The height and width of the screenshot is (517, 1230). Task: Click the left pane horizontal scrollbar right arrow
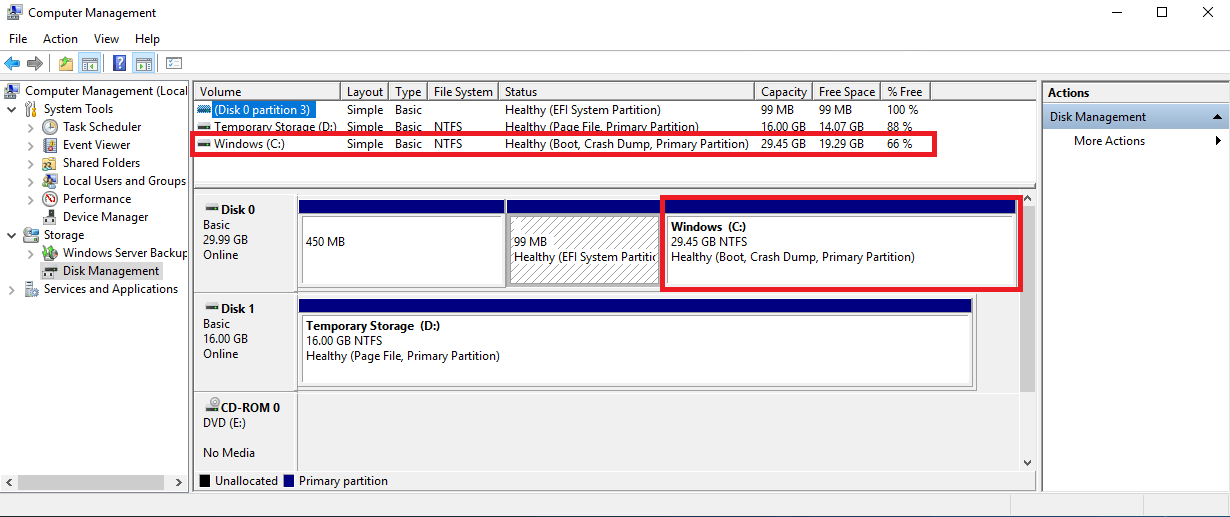pos(181,483)
